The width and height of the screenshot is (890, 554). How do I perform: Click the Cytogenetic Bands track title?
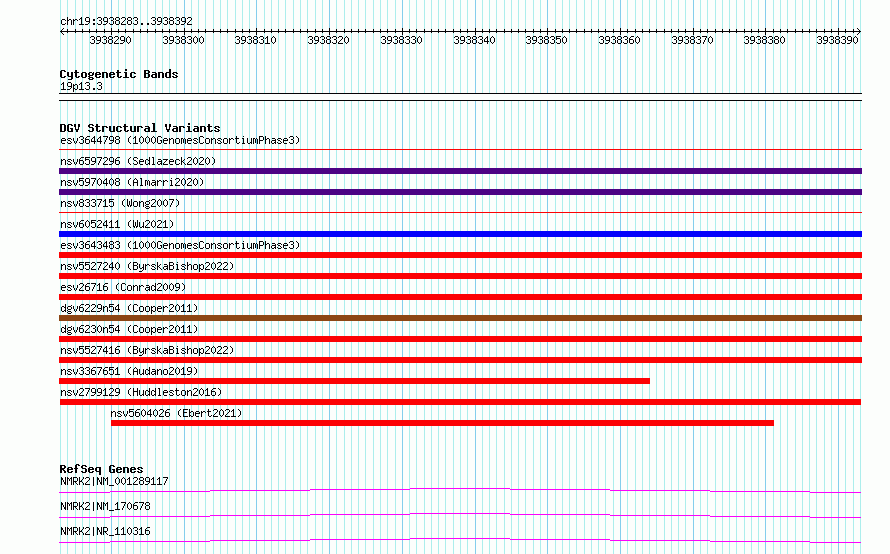(x=119, y=74)
